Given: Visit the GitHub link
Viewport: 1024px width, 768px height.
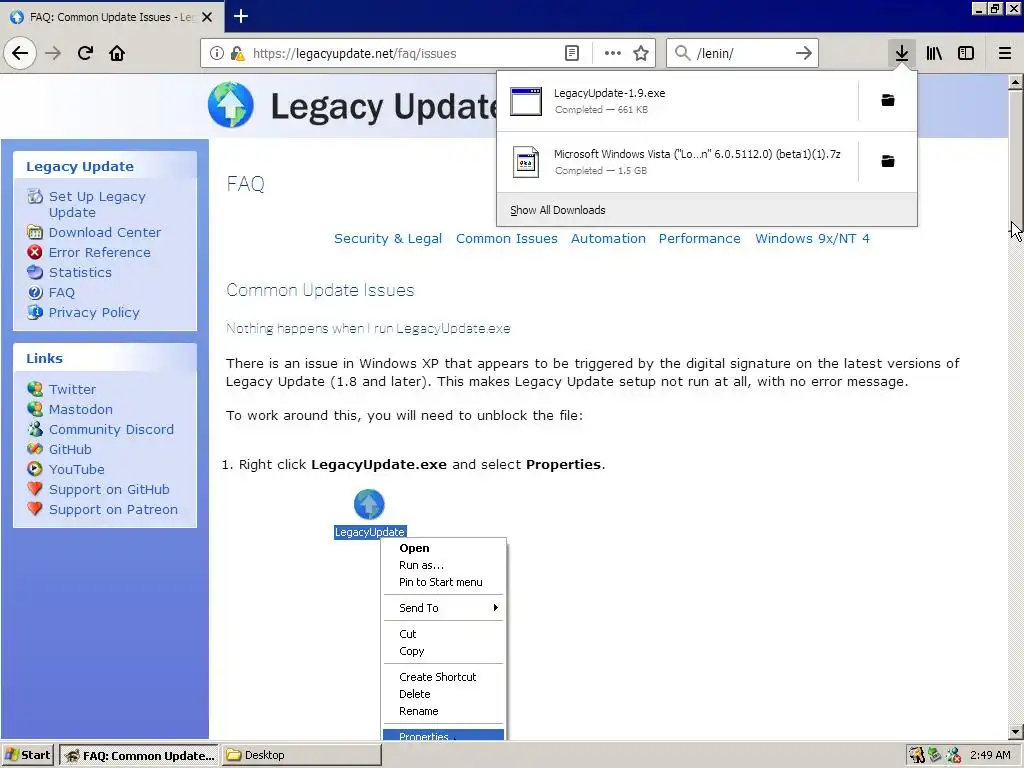Looking at the screenshot, I should point(70,449).
